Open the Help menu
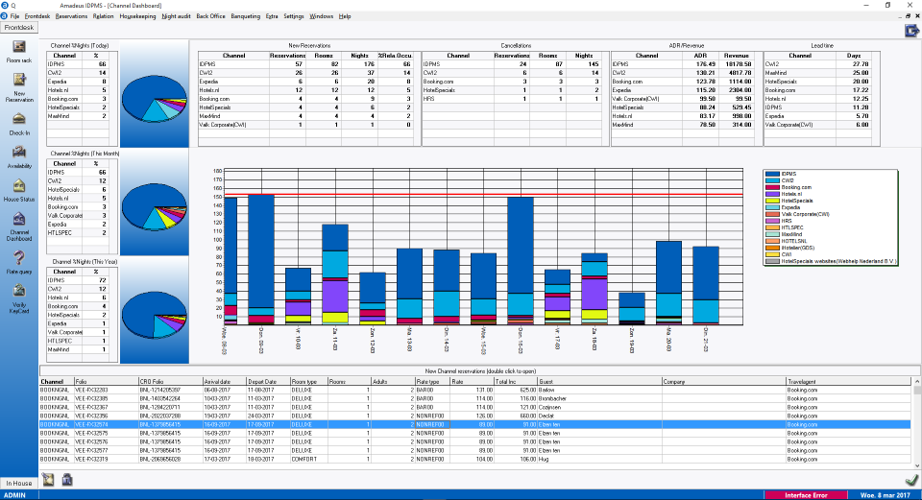This screenshot has height=500, width=922. point(345,16)
